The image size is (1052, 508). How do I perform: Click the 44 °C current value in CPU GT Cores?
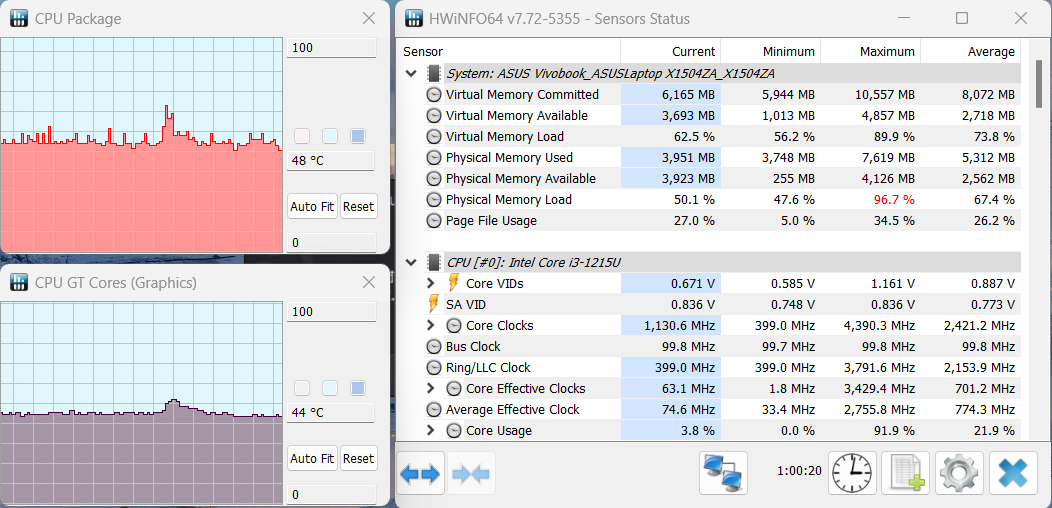tap(331, 413)
